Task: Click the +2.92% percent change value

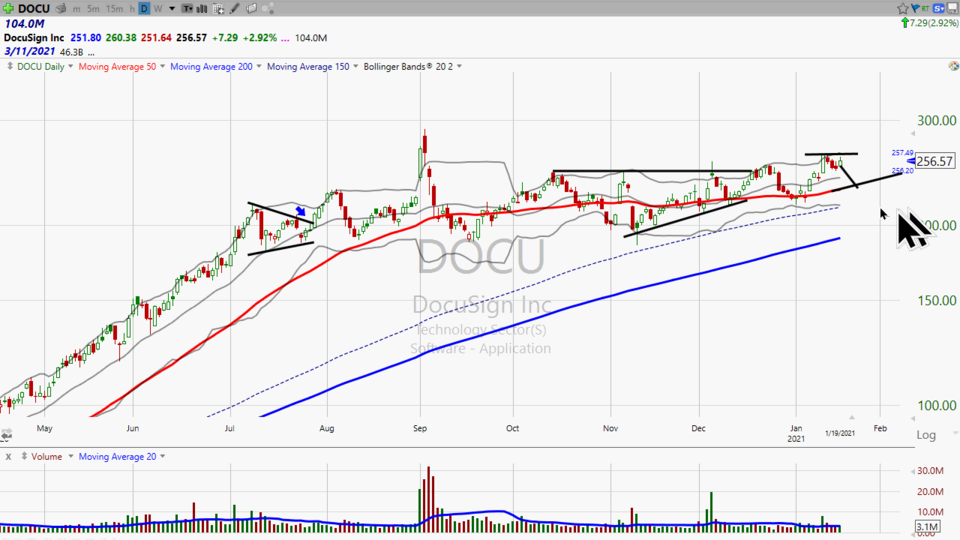Action: pos(260,37)
